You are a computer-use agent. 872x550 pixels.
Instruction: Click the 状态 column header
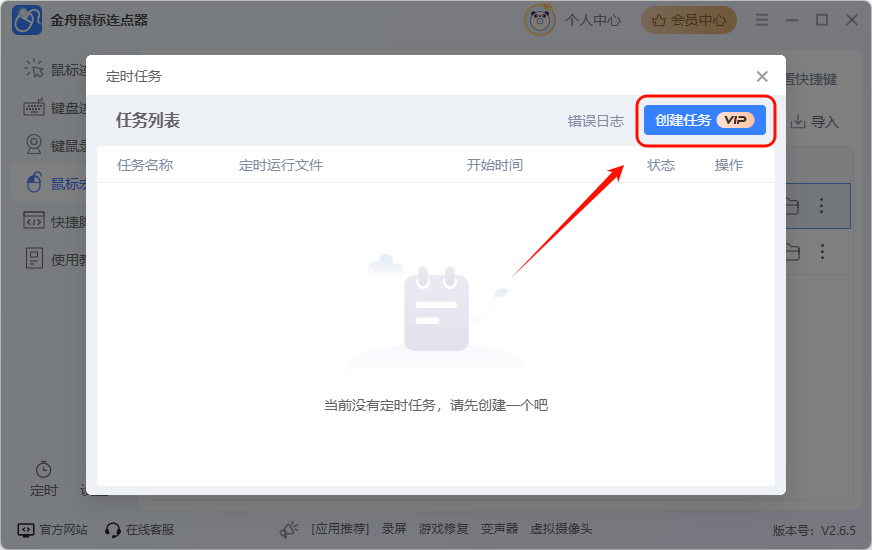[x=661, y=165]
